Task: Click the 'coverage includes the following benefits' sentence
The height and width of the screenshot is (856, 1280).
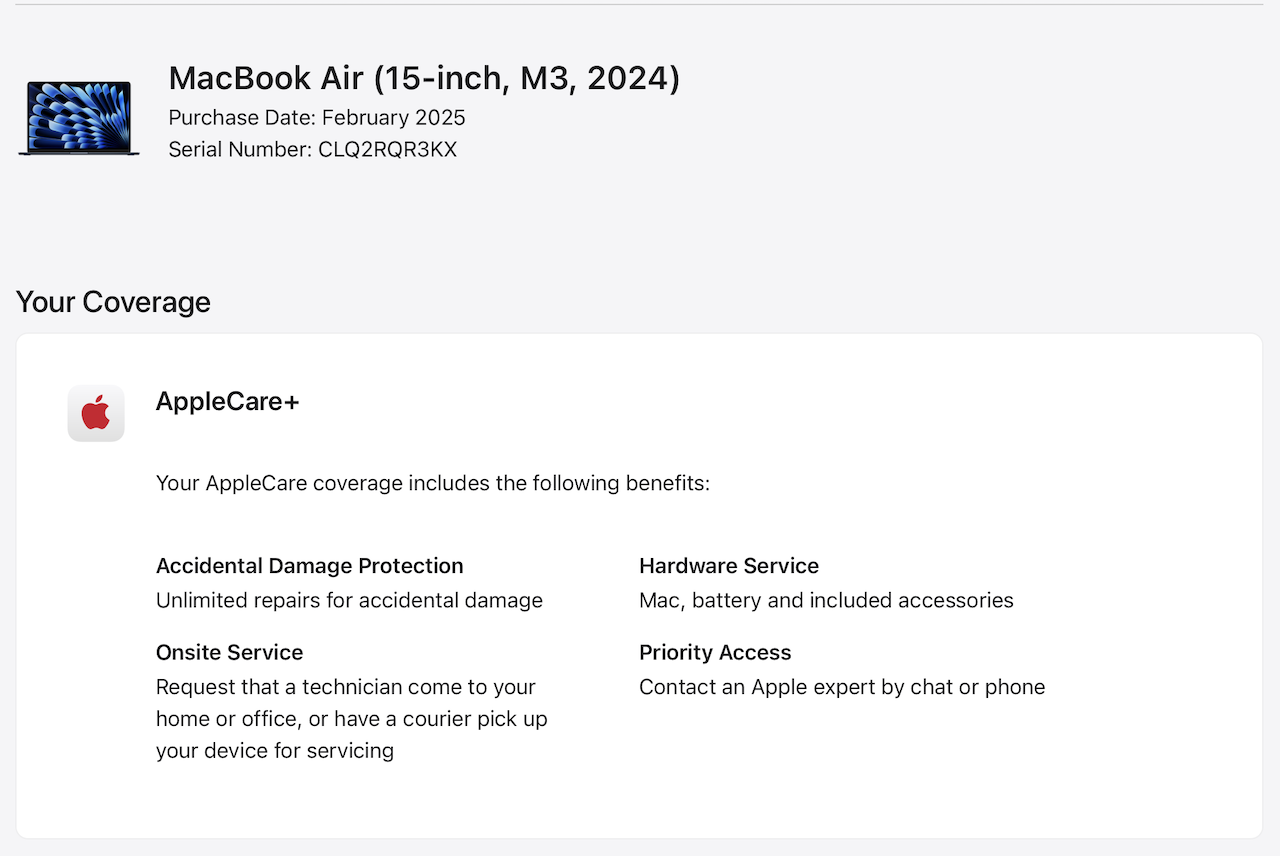Action: point(433,484)
